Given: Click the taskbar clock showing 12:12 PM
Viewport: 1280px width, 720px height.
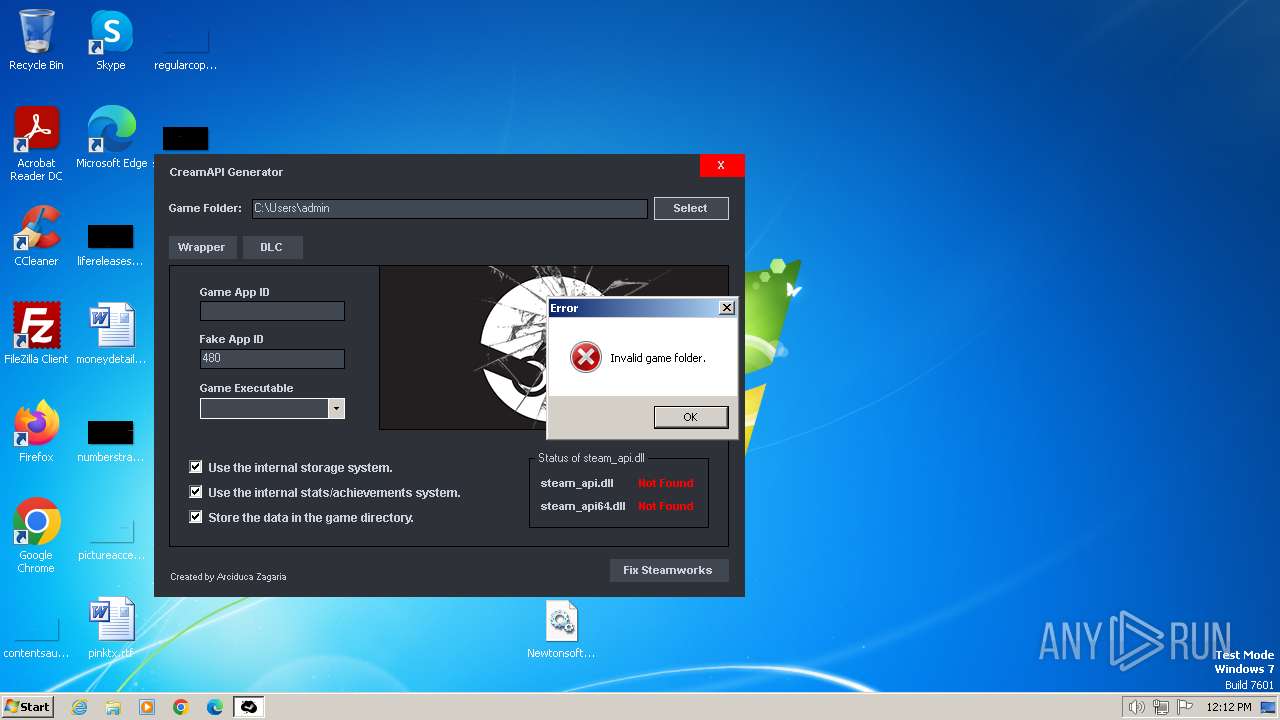Looking at the screenshot, I should 1229,707.
